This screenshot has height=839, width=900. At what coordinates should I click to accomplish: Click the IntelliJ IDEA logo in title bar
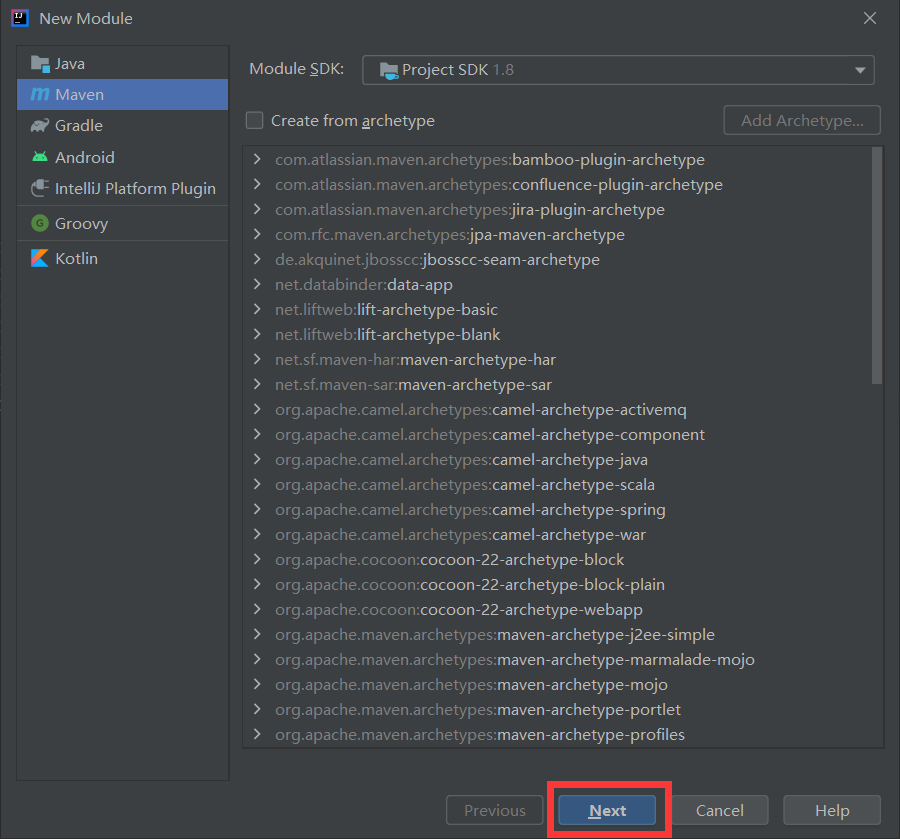(x=20, y=18)
